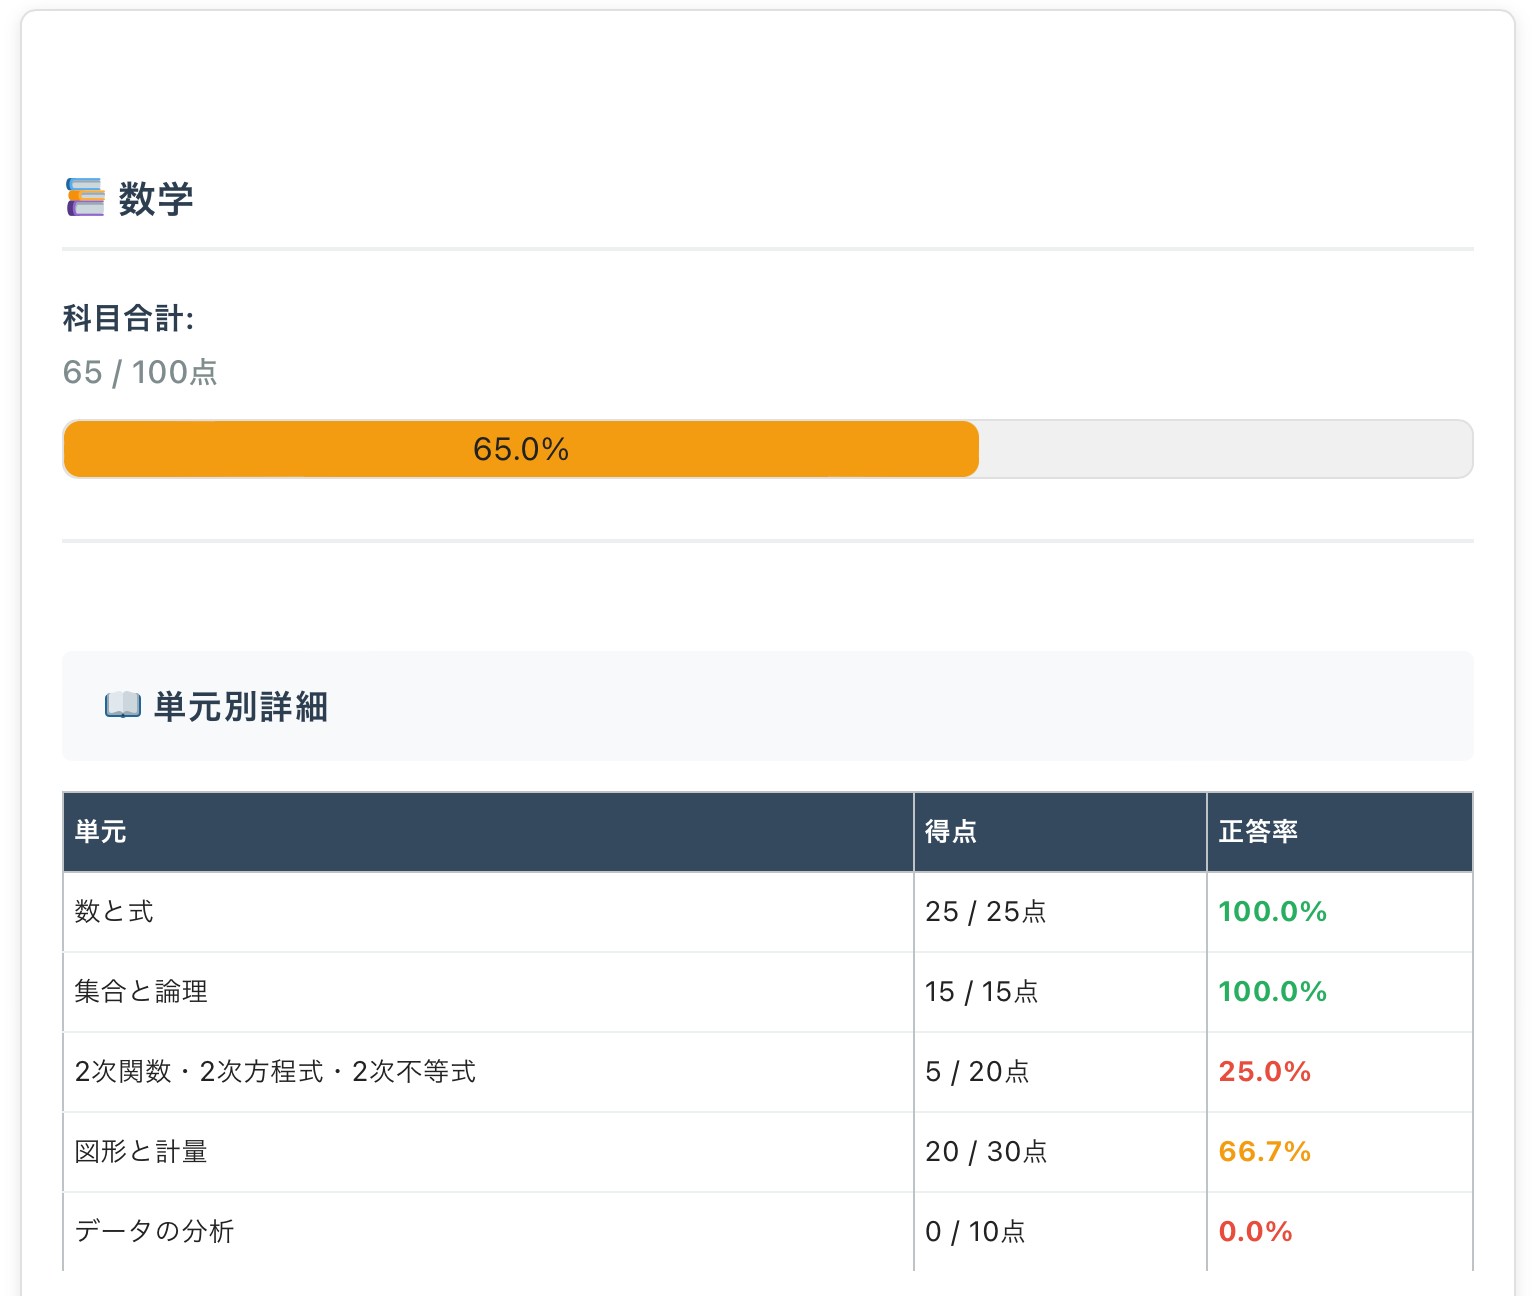Click the orange 65.0% progress bar
This screenshot has height=1296, width=1536.
click(x=521, y=449)
